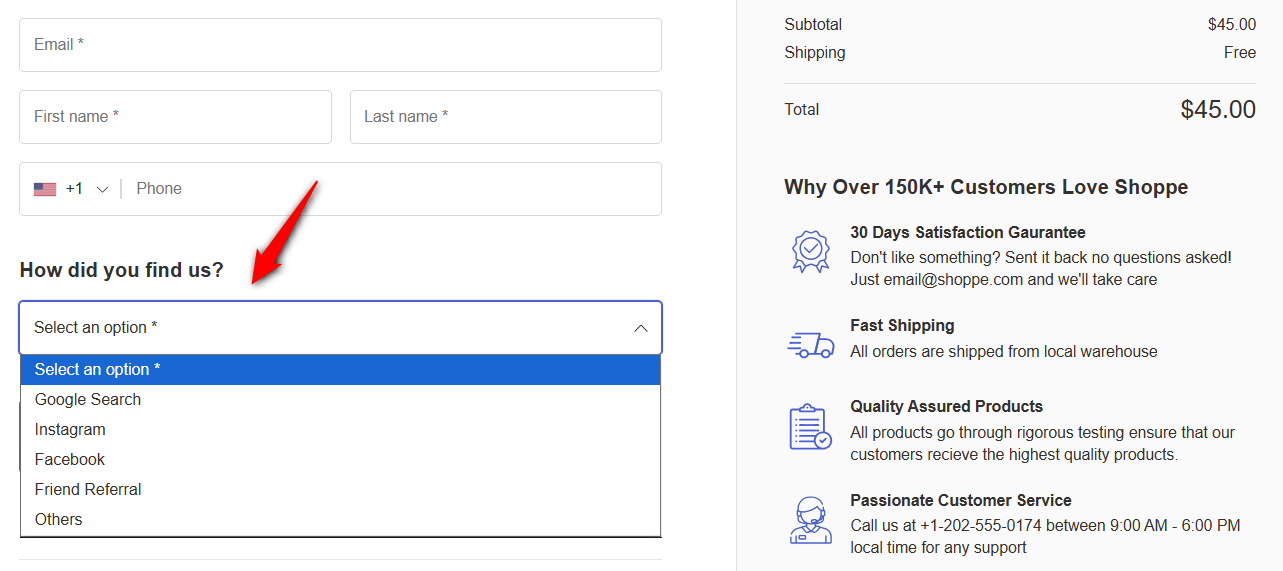Choose Facebook in the dropdown

[x=340, y=460]
